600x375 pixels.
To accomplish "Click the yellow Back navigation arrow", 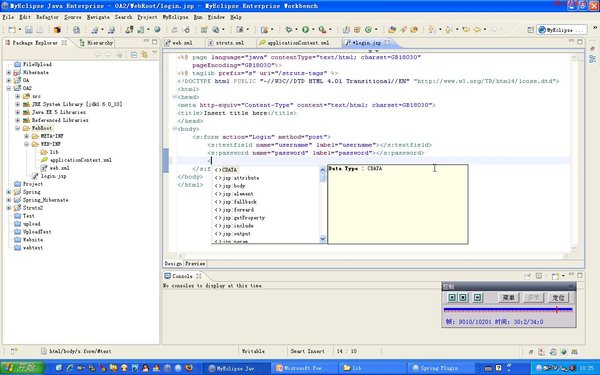I will [477, 29].
